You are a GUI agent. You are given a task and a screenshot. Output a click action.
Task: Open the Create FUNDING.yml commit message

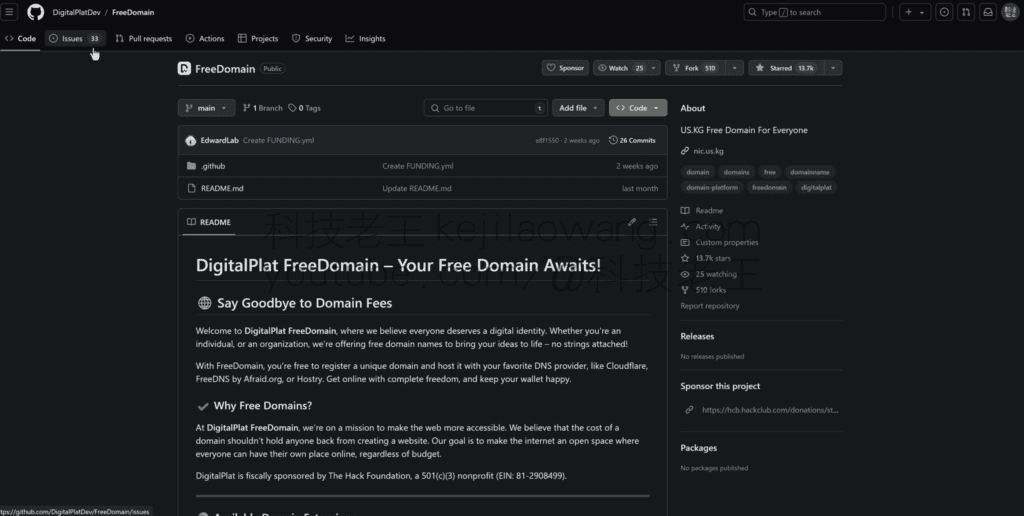coord(278,140)
